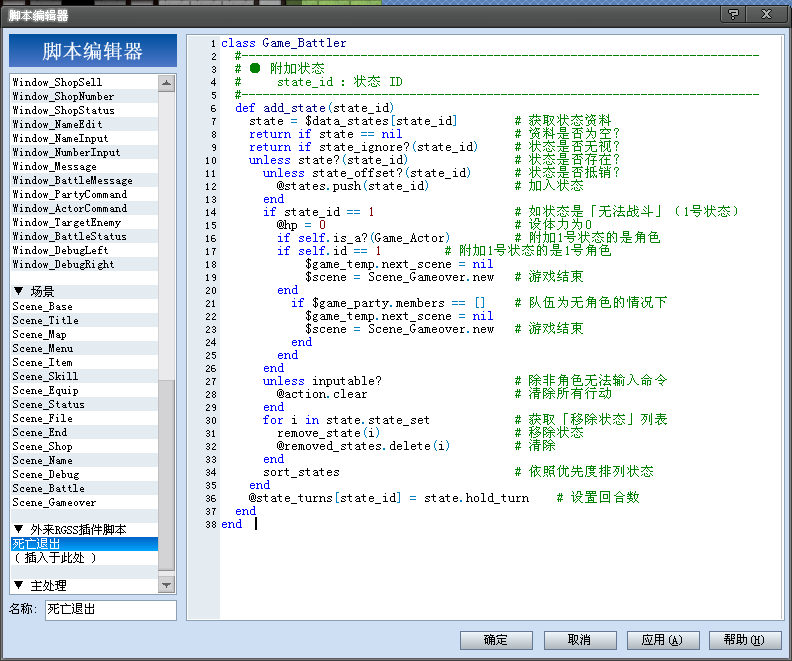
Task: Click the final 'end' on line 38
Action: [x=232, y=524]
